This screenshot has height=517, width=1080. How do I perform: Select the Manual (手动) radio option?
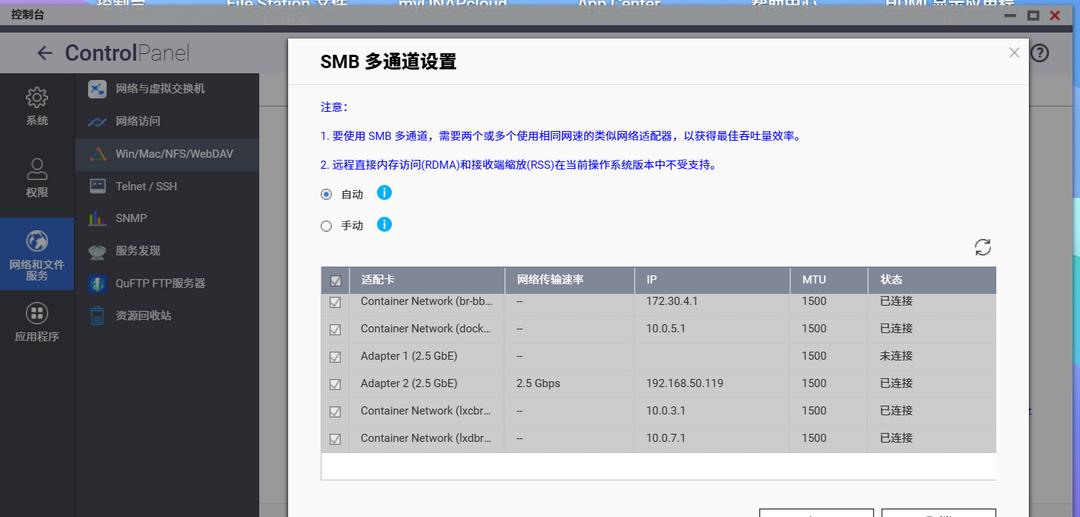[326, 226]
